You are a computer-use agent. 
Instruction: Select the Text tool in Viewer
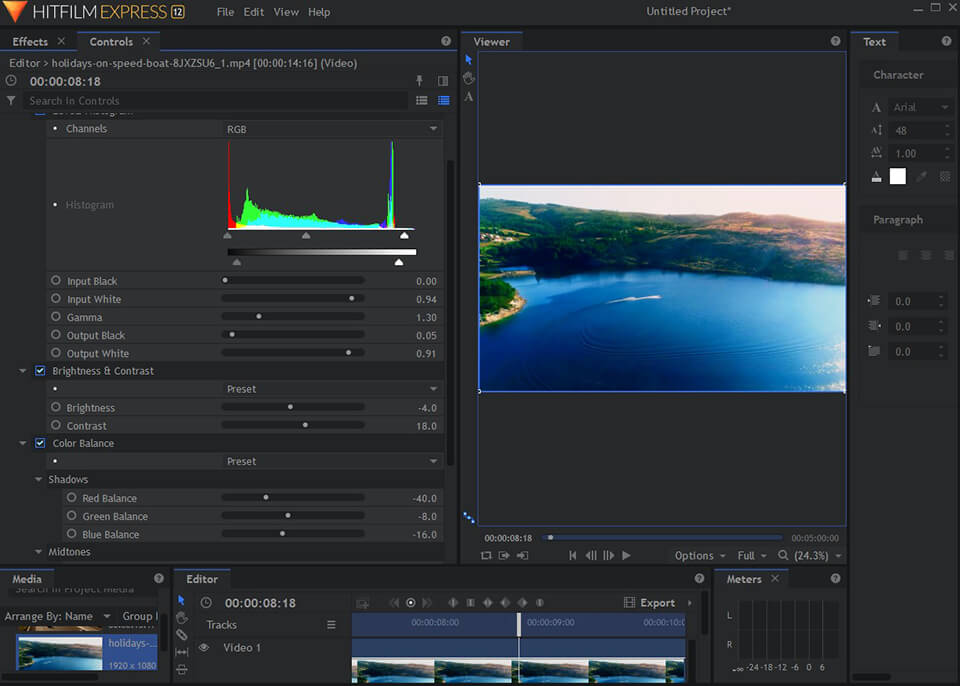coord(468,97)
